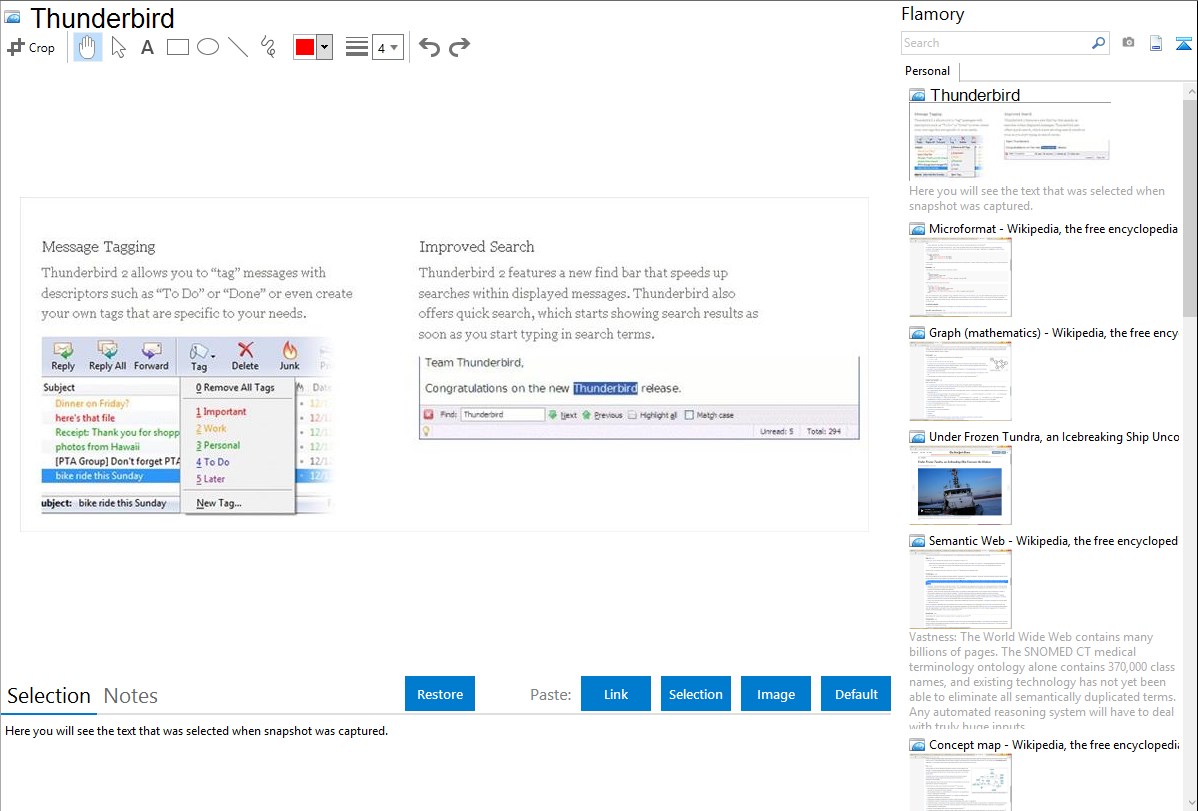Image resolution: width=1198 pixels, height=811 pixels.
Task: Click the Selection paste button
Action: point(695,694)
